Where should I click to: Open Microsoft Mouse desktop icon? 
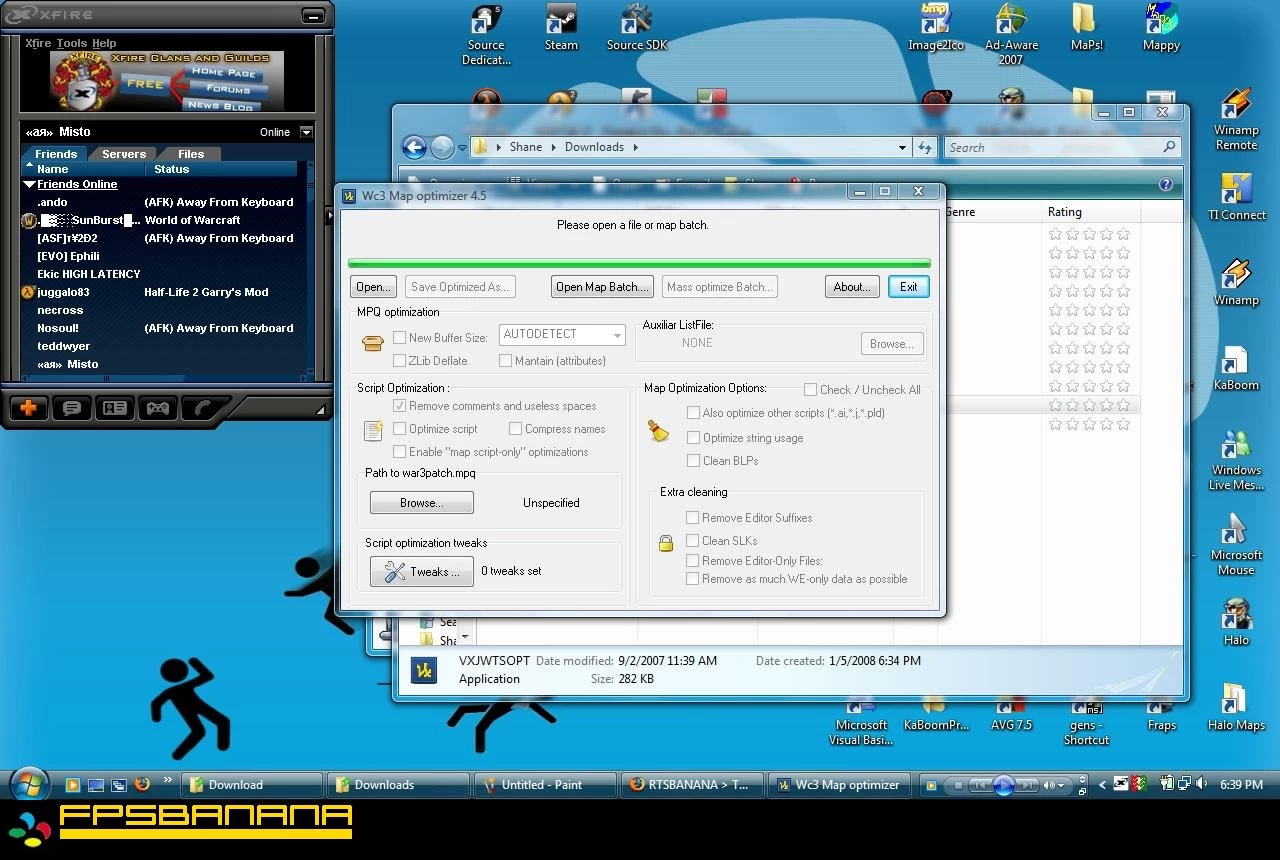[x=1236, y=545]
